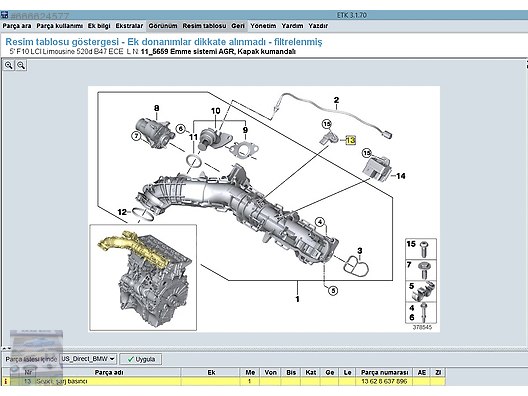This screenshot has height=396, width=528.
Task: Click circled callout 7 beside the actuator
Action: tap(136, 136)
